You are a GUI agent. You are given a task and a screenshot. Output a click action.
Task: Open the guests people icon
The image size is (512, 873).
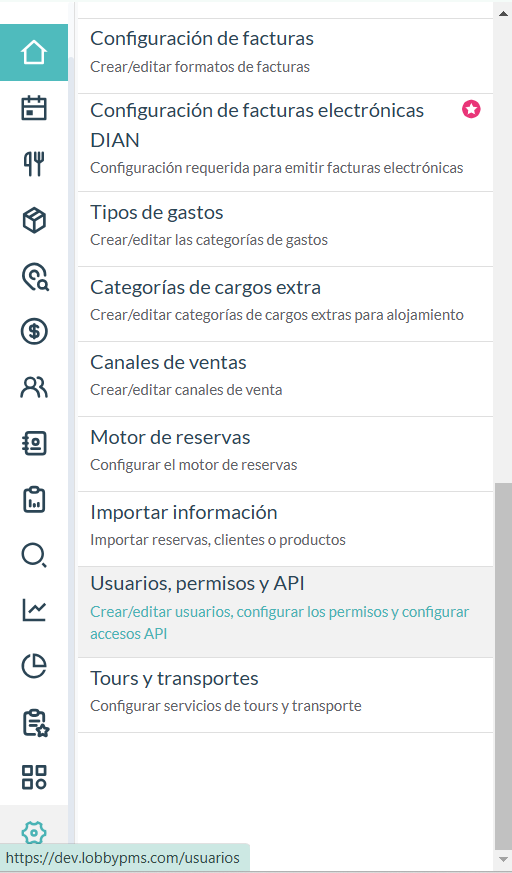(34, 387)
